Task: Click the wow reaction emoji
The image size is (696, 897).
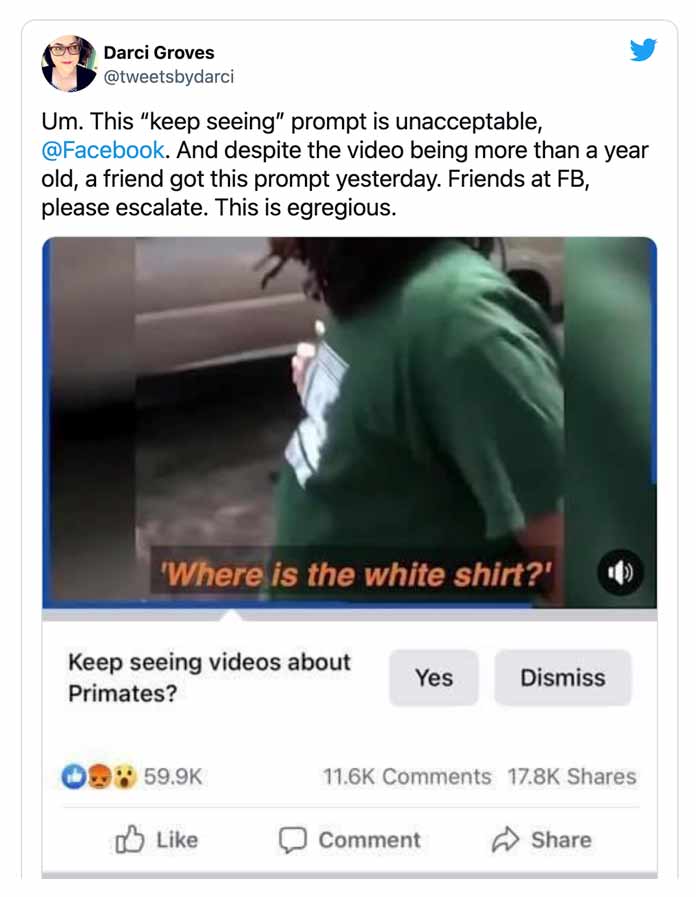Action: (x=125, y=777)
